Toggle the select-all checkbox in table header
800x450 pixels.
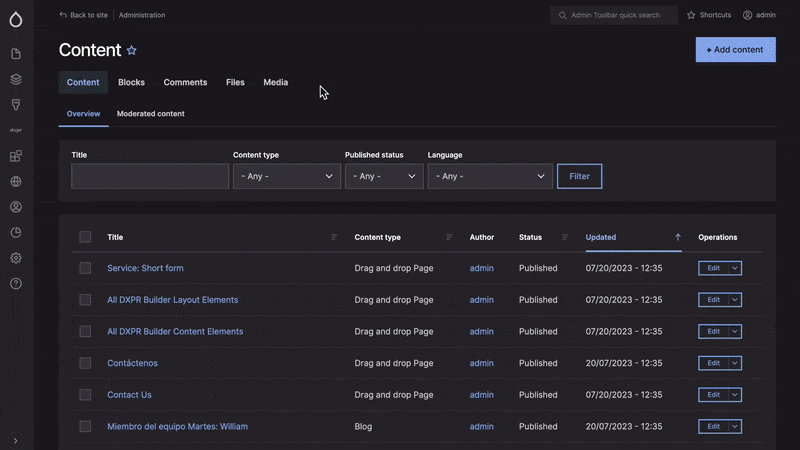click(85, 237)
